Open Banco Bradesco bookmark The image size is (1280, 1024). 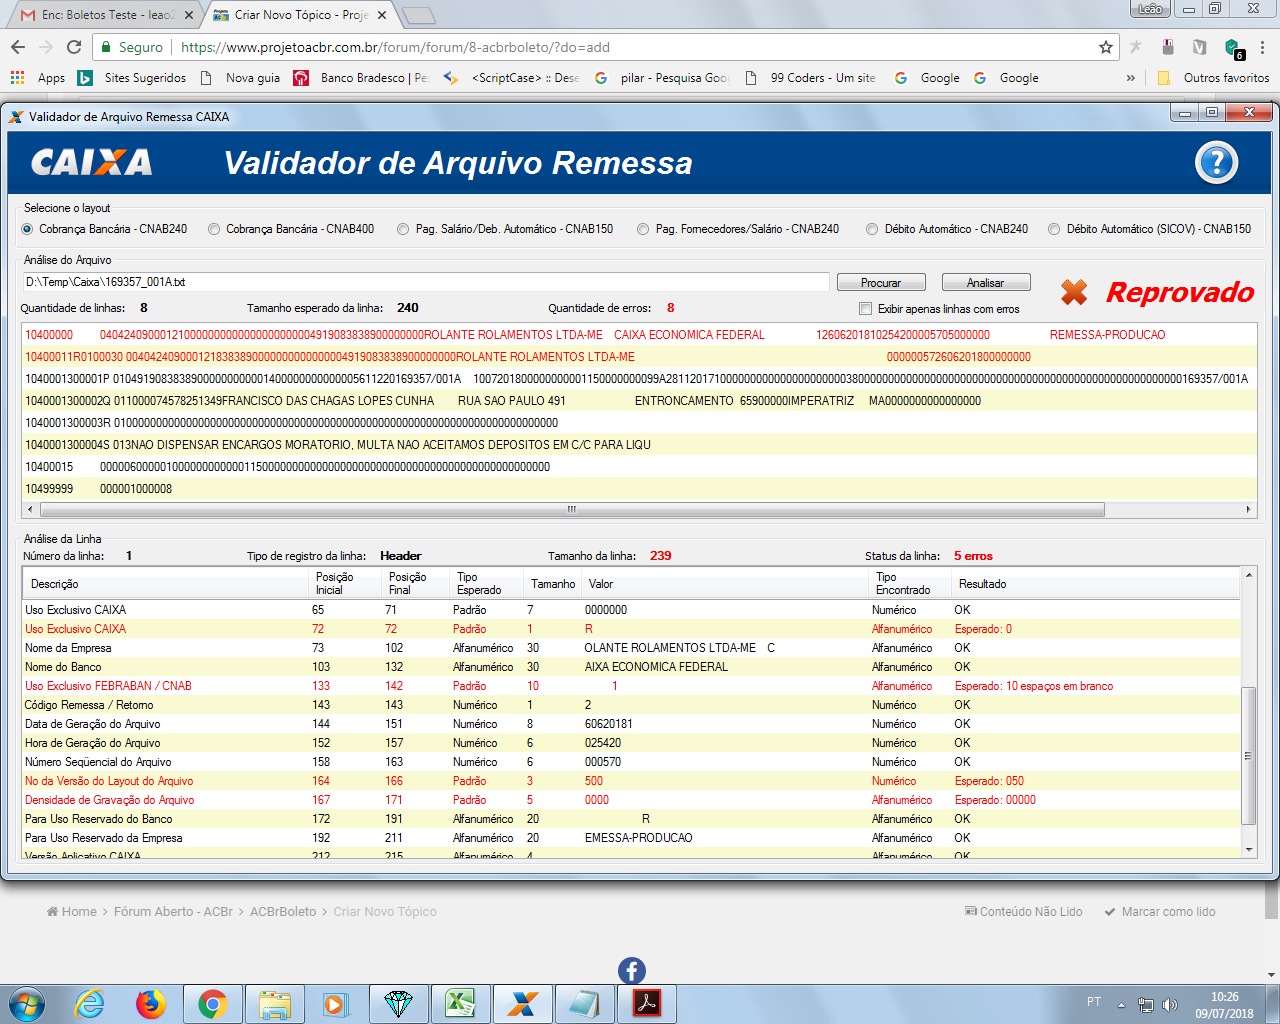pyautogui.click(x=361, y=78)
